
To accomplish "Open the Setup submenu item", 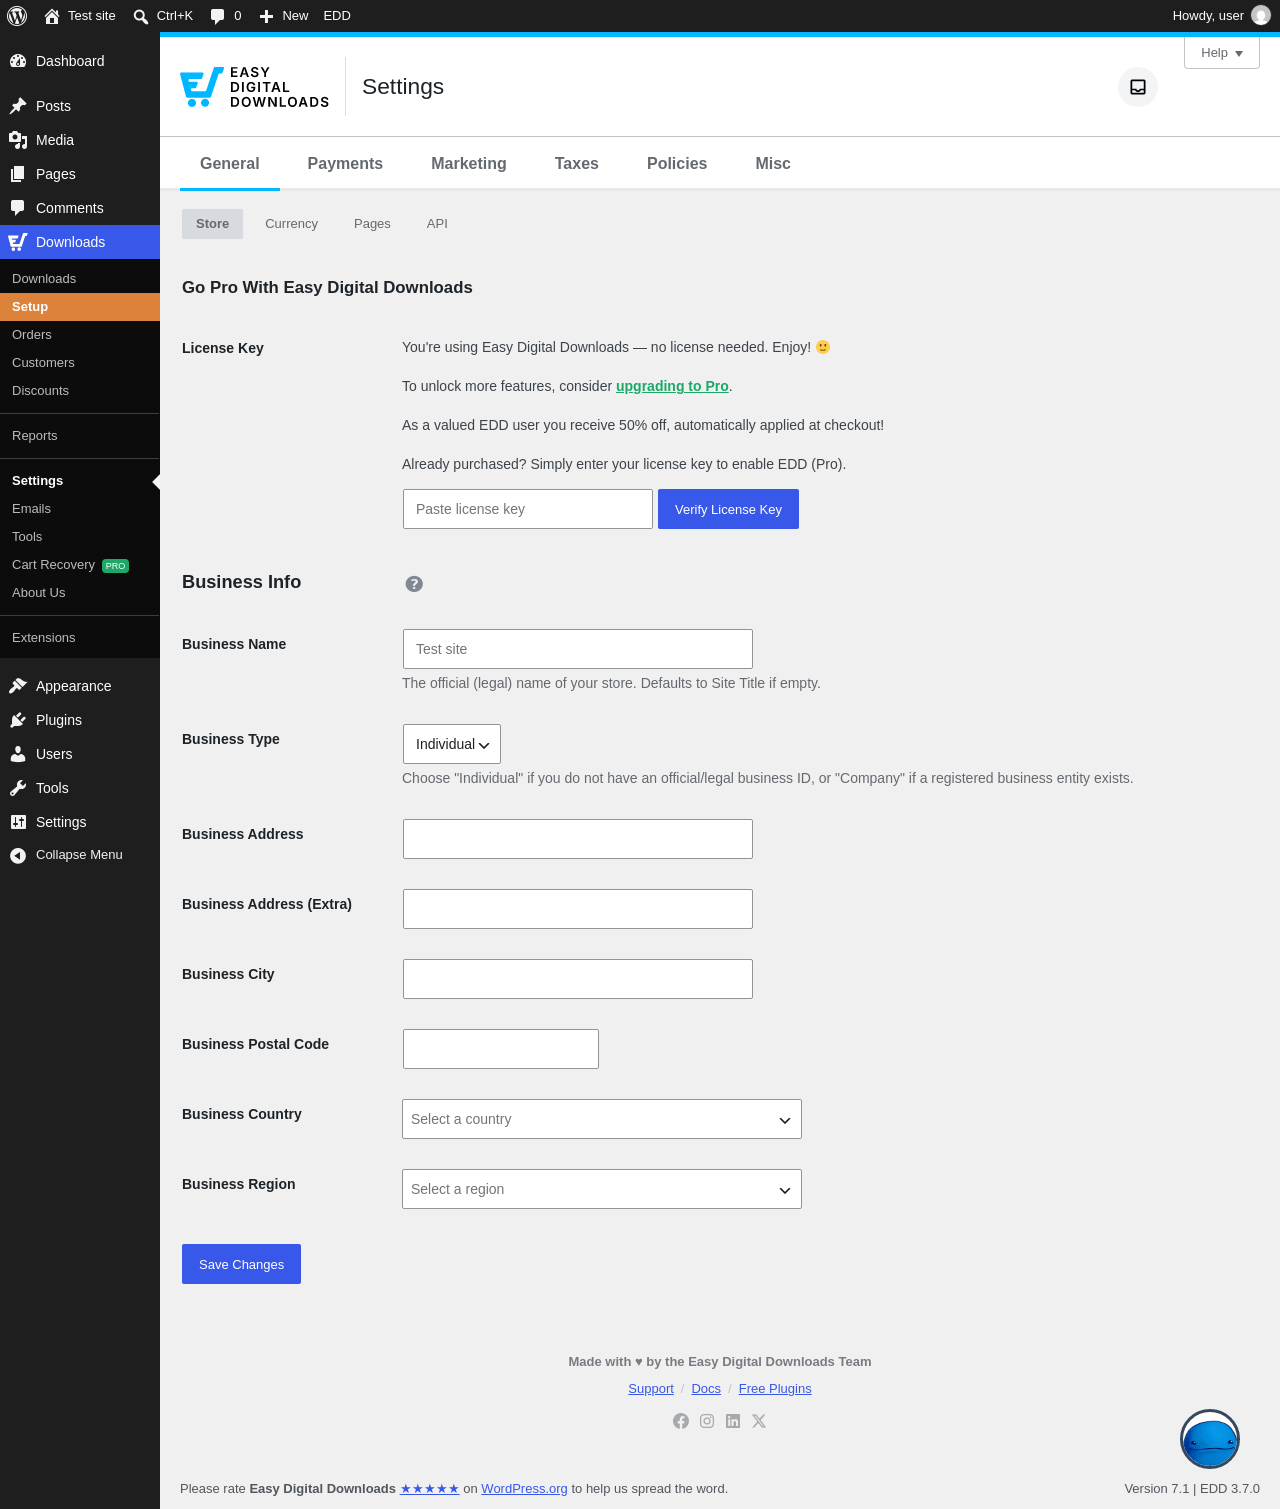I will (80, 307).
